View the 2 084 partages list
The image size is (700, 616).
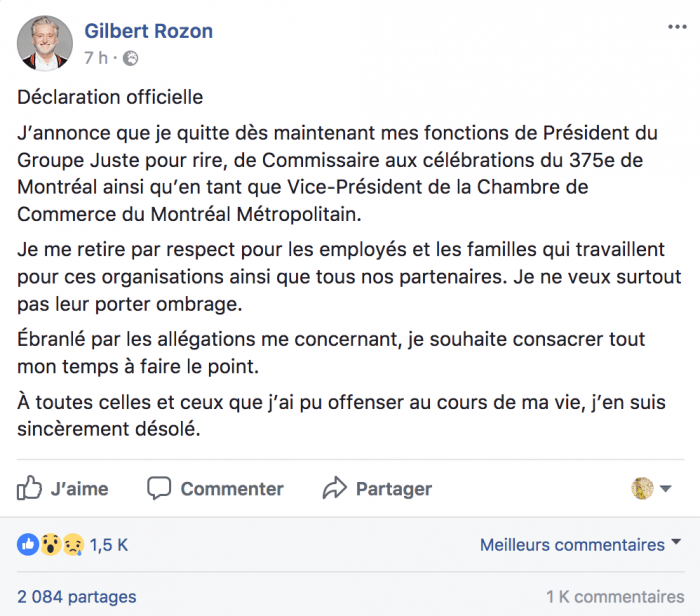coord(77,597)
